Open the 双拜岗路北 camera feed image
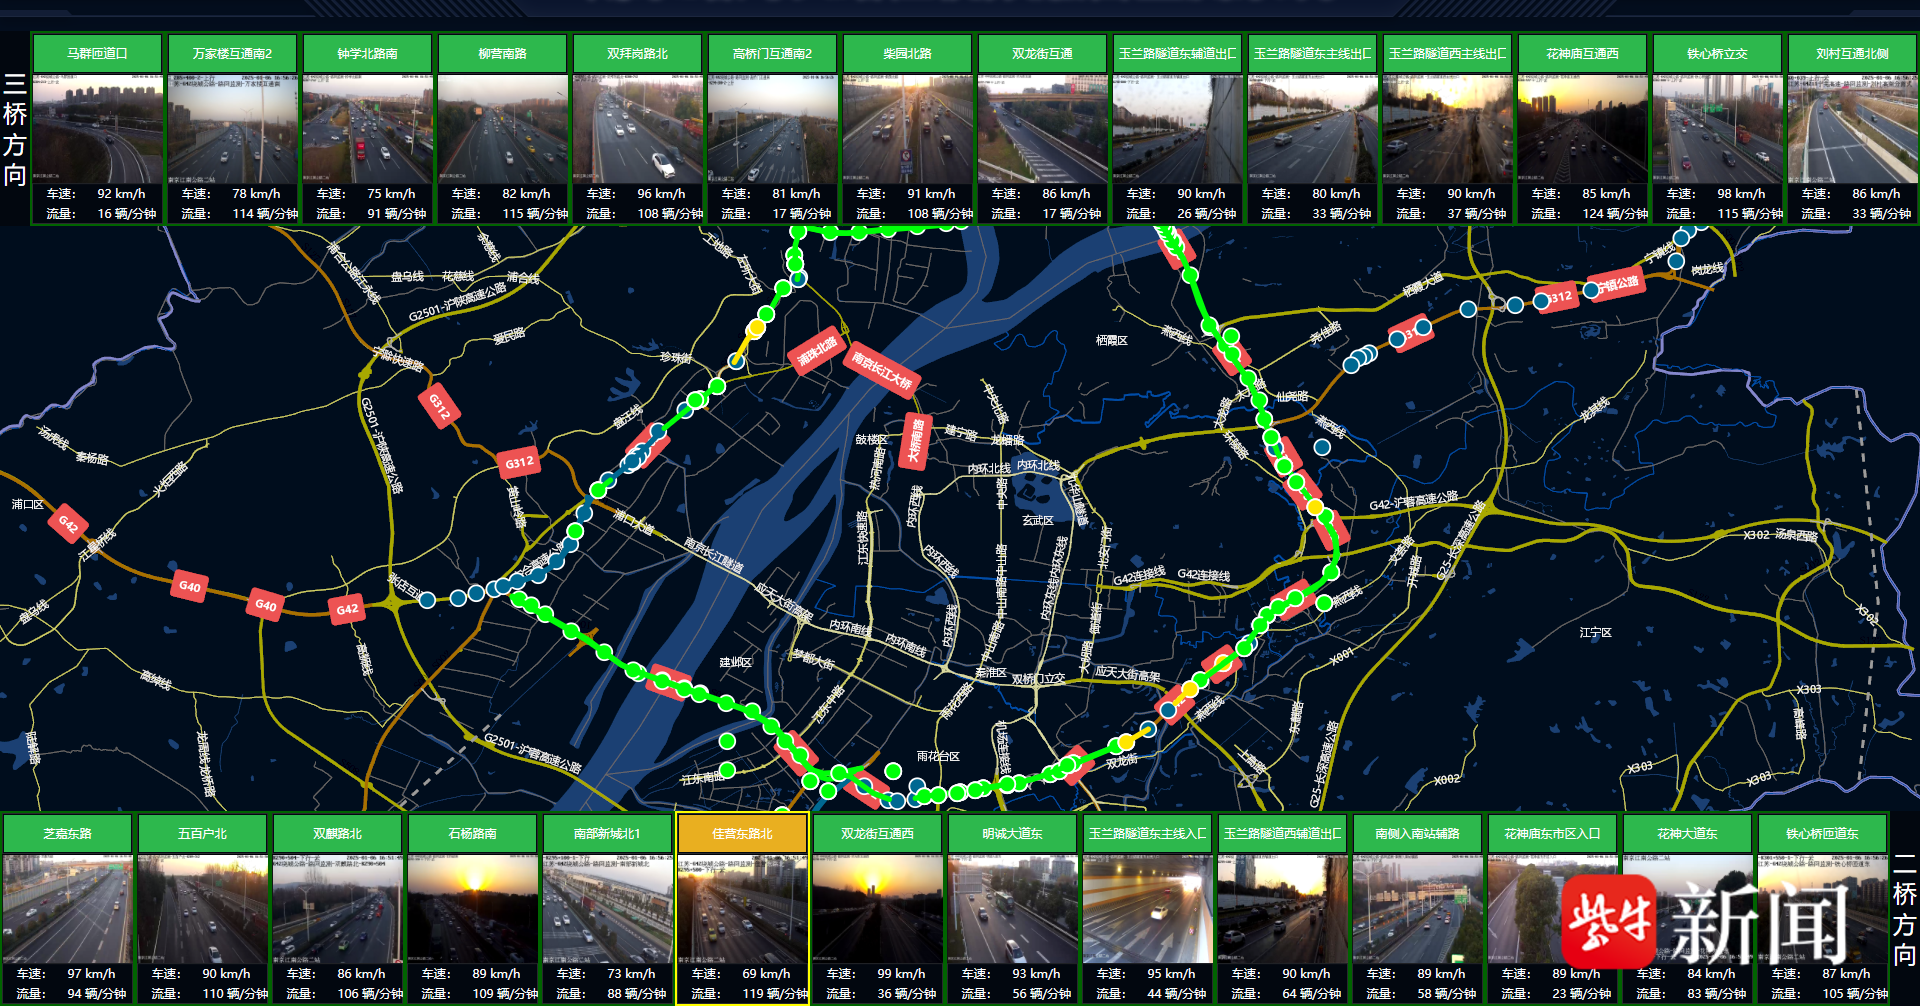The height and width of the screenshot is (1006, 1920). pyautogui.click(x=637, y=130)
